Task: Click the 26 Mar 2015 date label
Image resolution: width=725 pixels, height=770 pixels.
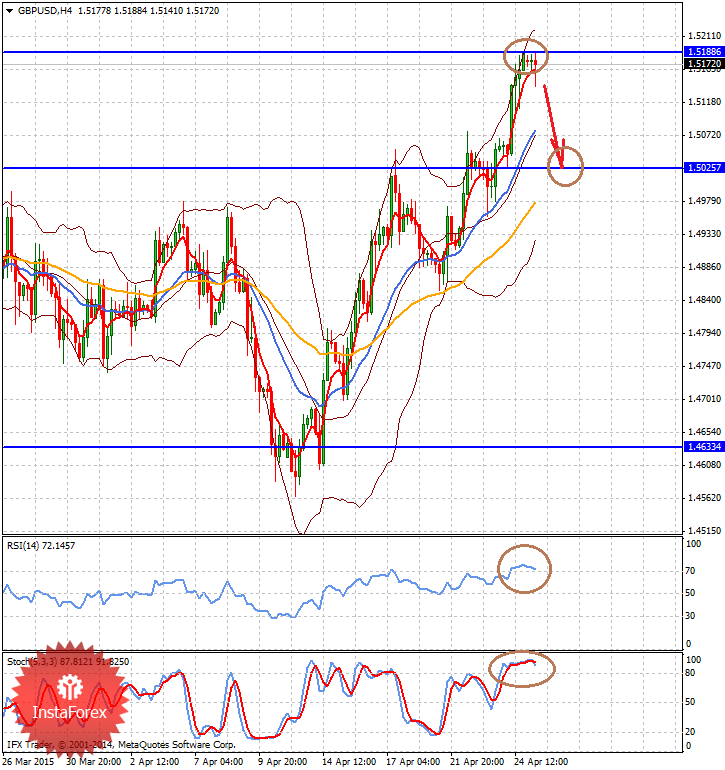Action: [x=28, y=762]
